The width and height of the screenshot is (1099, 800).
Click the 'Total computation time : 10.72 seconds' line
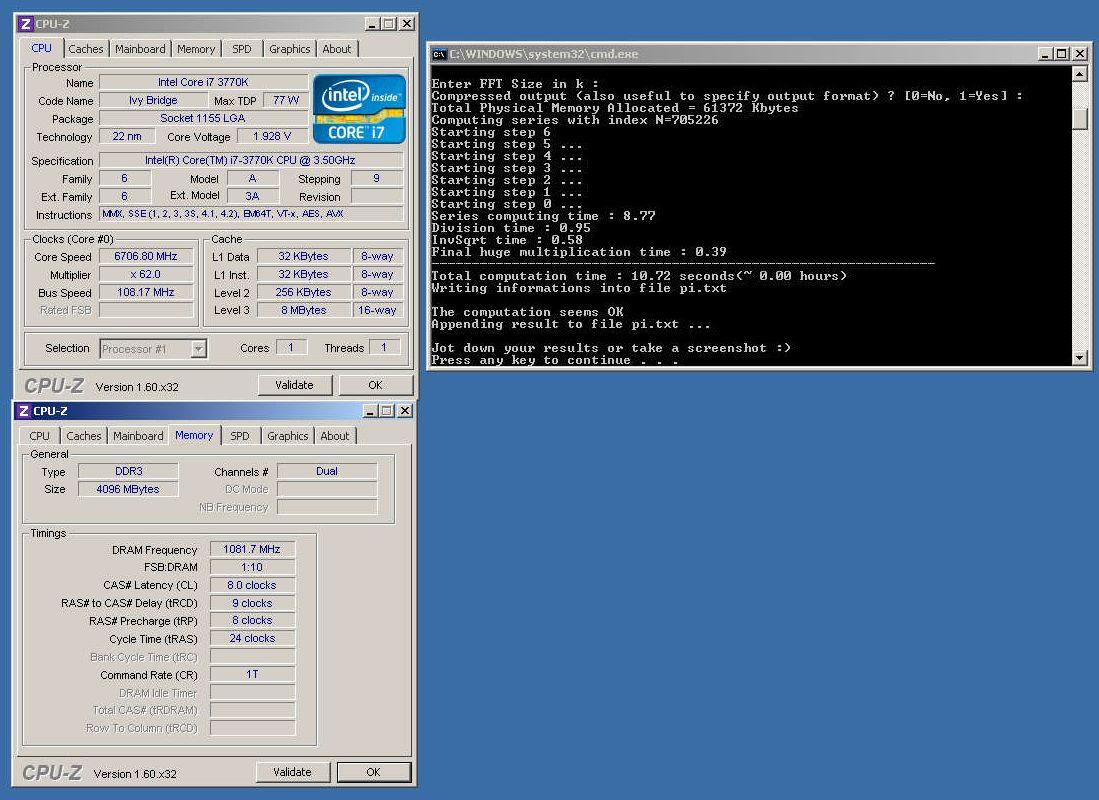pyautogui.click(x=639, y=276)
